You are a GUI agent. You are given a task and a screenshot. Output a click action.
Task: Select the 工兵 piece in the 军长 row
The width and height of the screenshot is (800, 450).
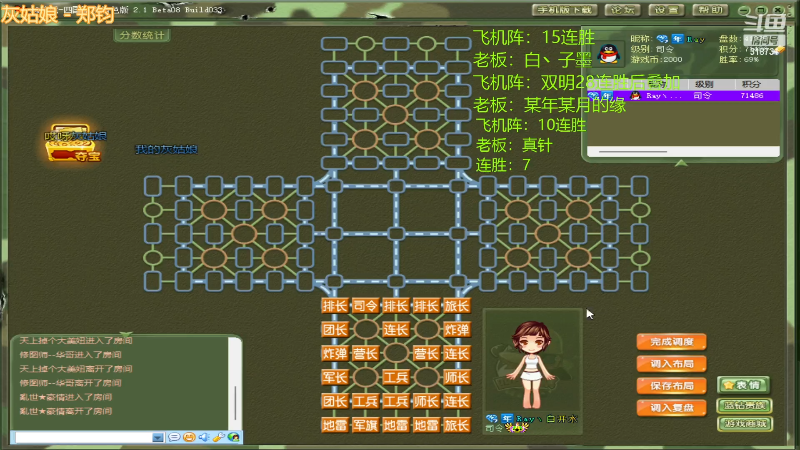396,377
